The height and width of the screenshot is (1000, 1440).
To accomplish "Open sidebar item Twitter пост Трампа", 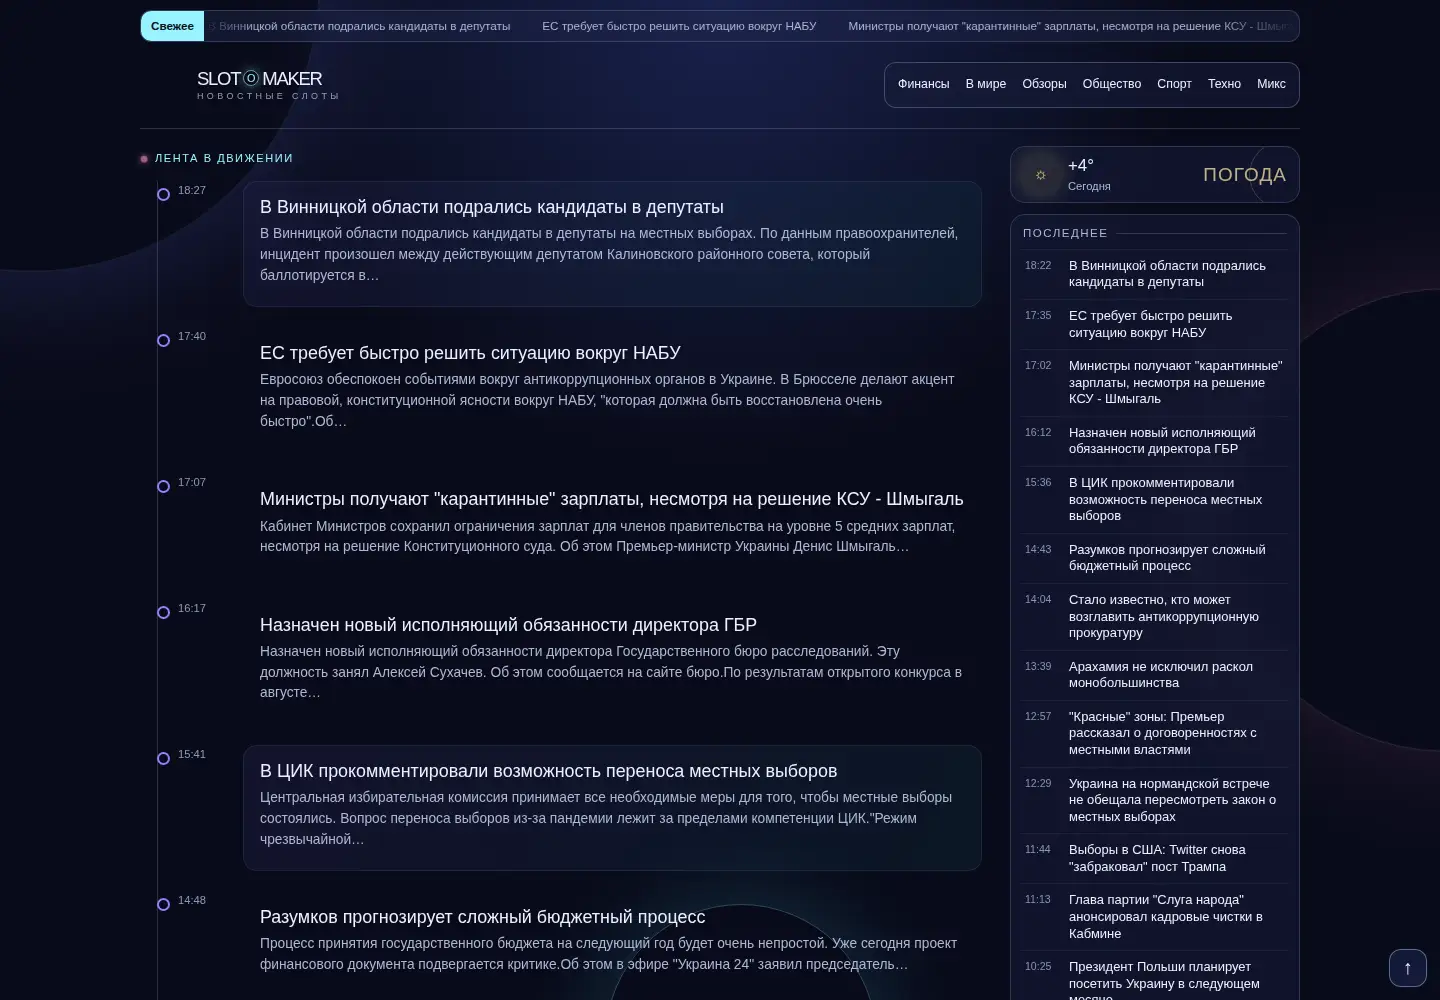I will coord(1155,858).
